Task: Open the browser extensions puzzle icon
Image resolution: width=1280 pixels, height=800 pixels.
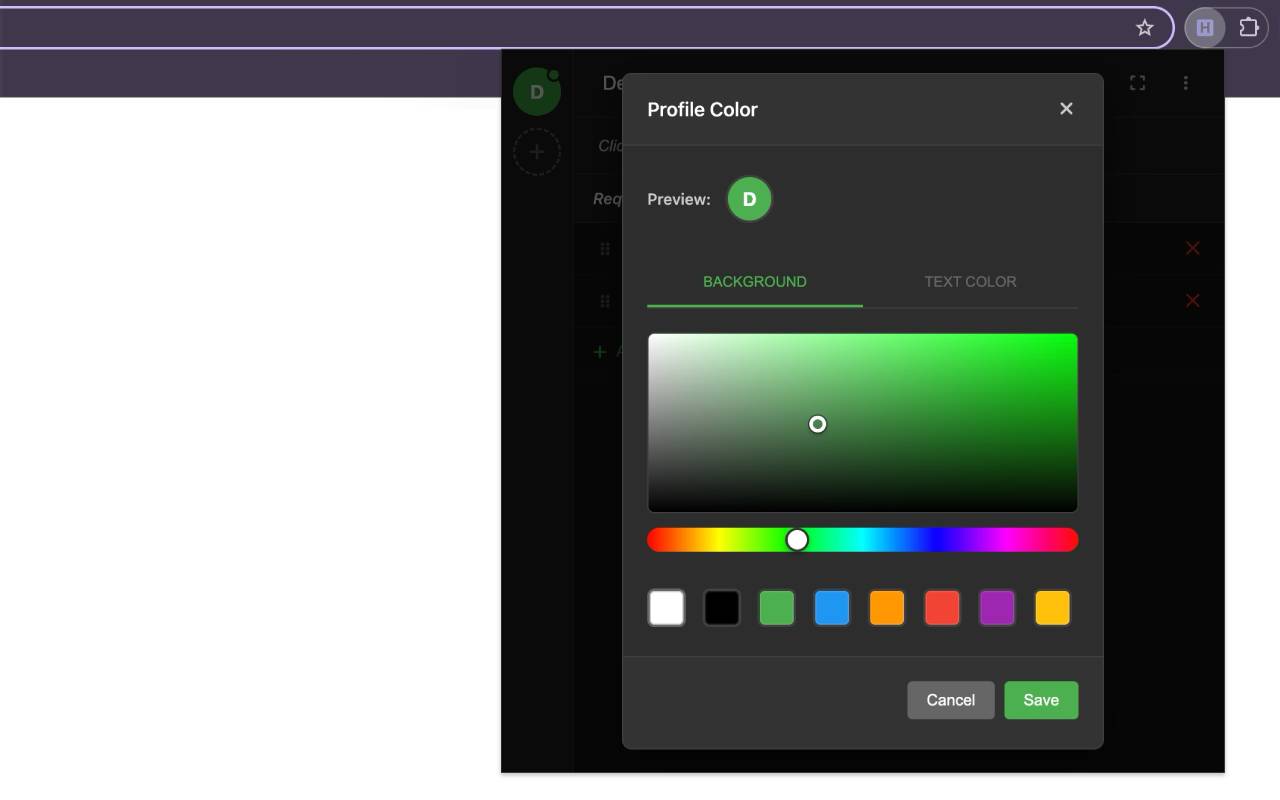Action: 1249,28
